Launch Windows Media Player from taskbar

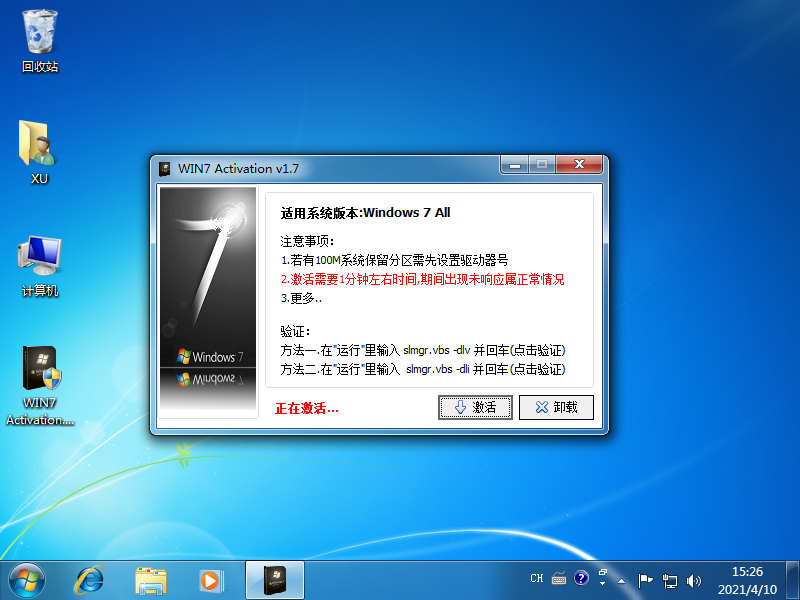pyautogui.click(x=210, y=578)
